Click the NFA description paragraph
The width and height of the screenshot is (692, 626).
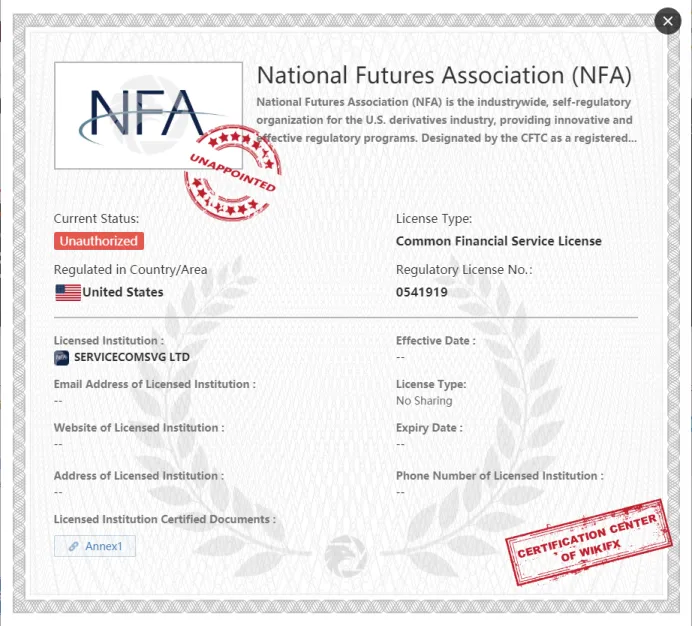447,120
